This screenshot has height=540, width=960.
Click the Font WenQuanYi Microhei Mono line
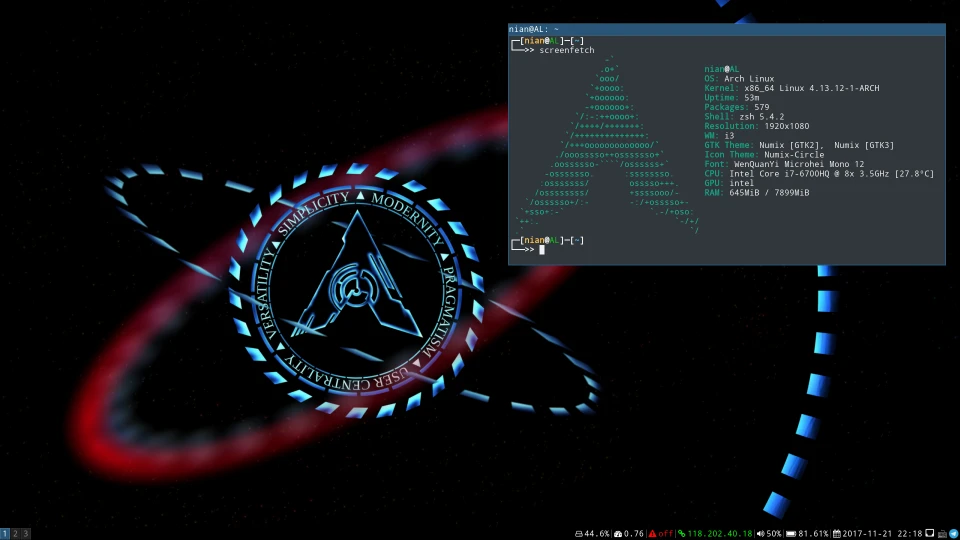click(x=784, y=164)
